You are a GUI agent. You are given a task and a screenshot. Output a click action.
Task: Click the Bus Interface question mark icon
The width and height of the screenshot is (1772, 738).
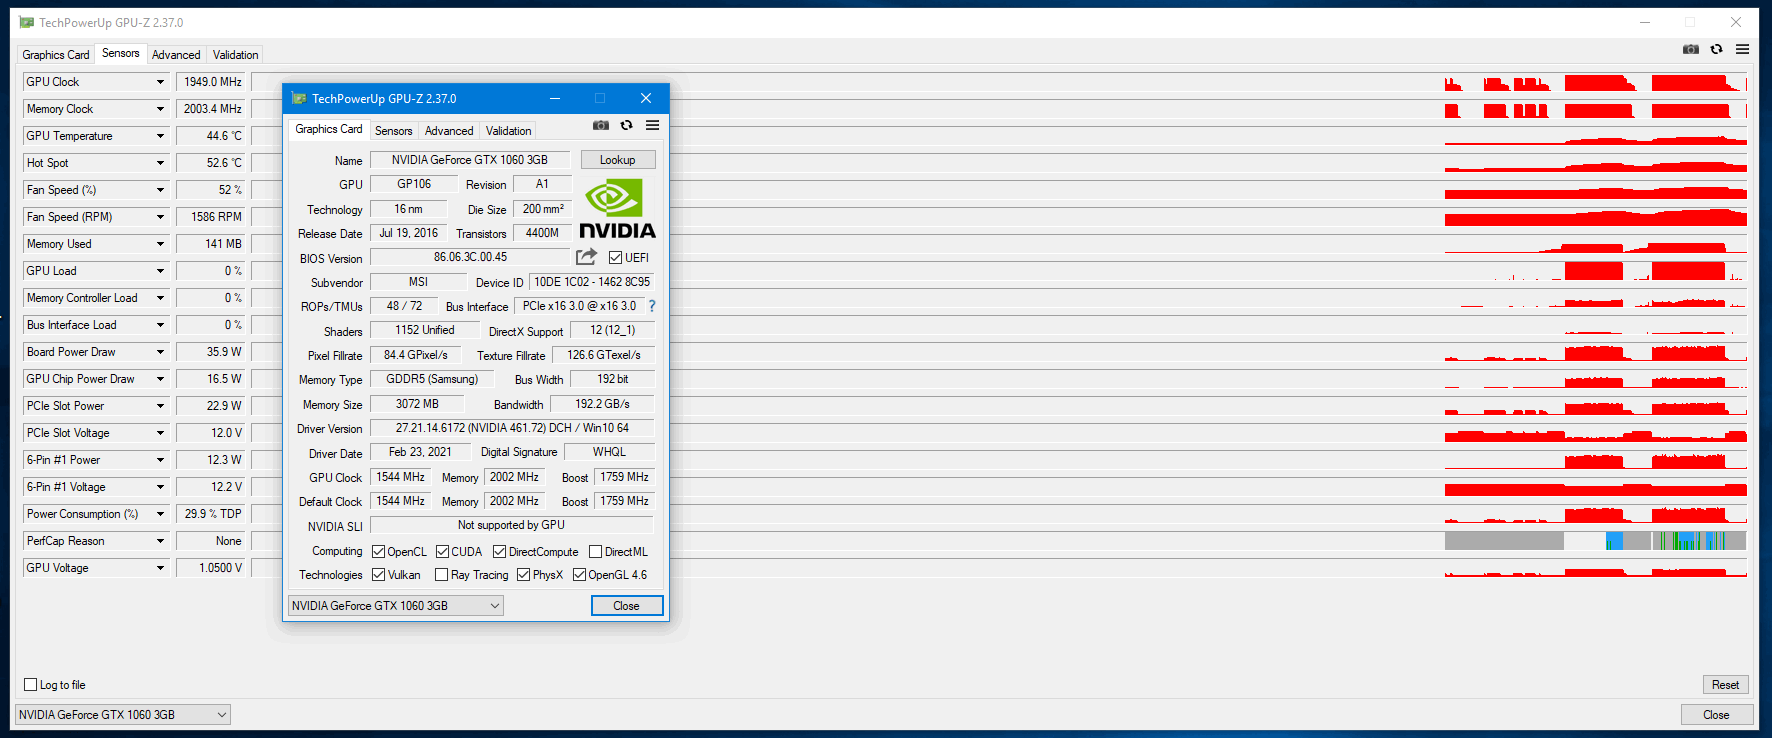pyautogui.click(x=652, y=306)
